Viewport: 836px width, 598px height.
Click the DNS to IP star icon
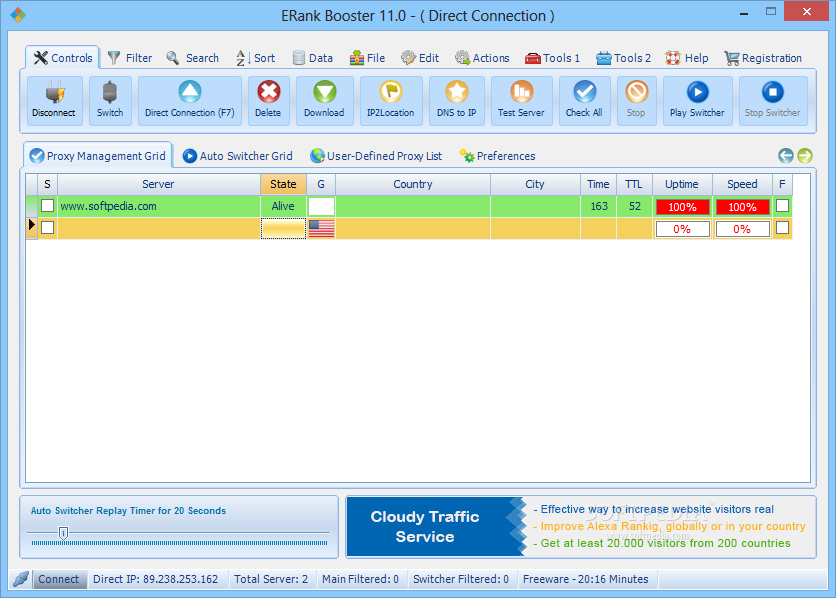click(457, 92)
